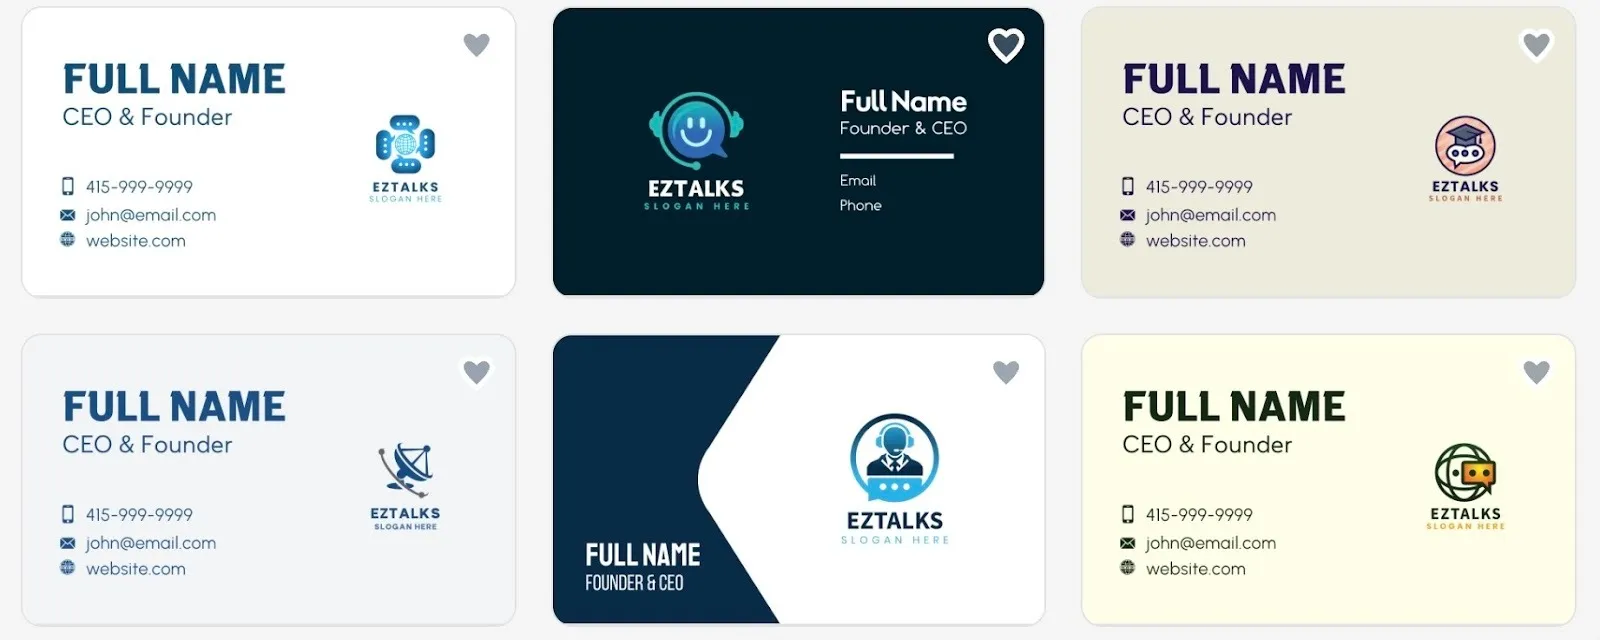1600x640 pixels.
Task: Favorite the white card with blue globe logo
Action: 477,45
